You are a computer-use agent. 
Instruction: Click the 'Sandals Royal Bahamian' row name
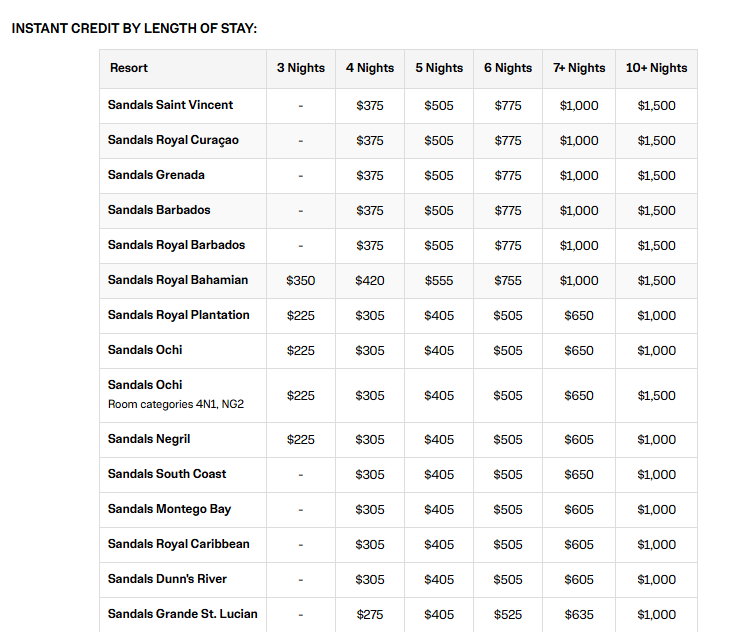(178, 280)
